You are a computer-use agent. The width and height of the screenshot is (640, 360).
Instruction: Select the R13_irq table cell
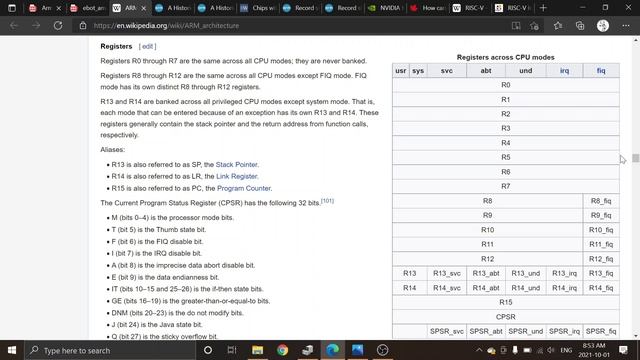pyautogui.click(x=564, y=273)
